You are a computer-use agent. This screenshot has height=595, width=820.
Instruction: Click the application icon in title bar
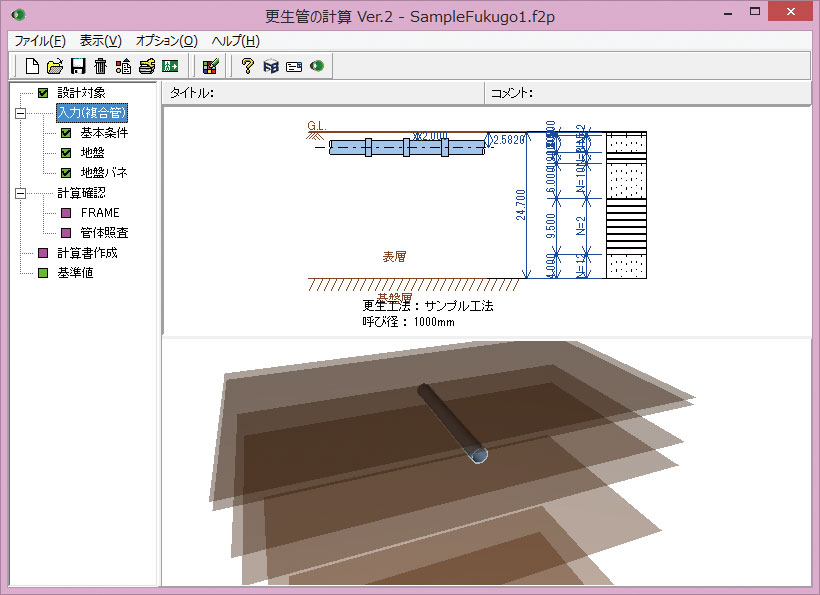tap(18, 15)
